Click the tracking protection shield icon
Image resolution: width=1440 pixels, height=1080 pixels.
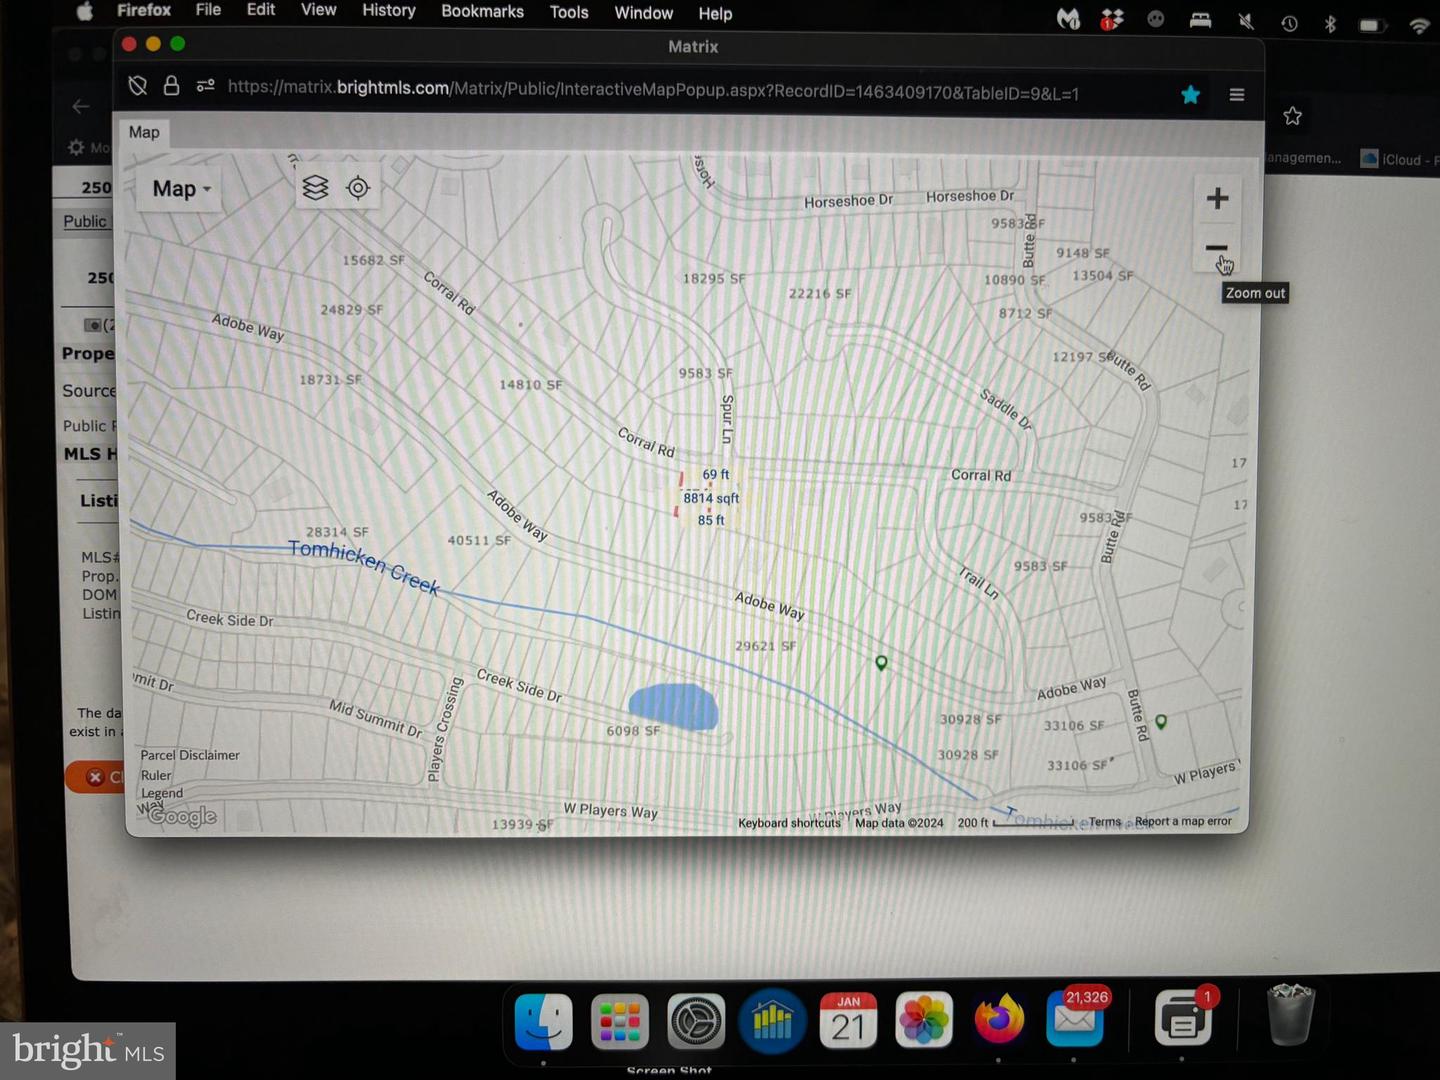pyautogui.click(x=138, y=86)
